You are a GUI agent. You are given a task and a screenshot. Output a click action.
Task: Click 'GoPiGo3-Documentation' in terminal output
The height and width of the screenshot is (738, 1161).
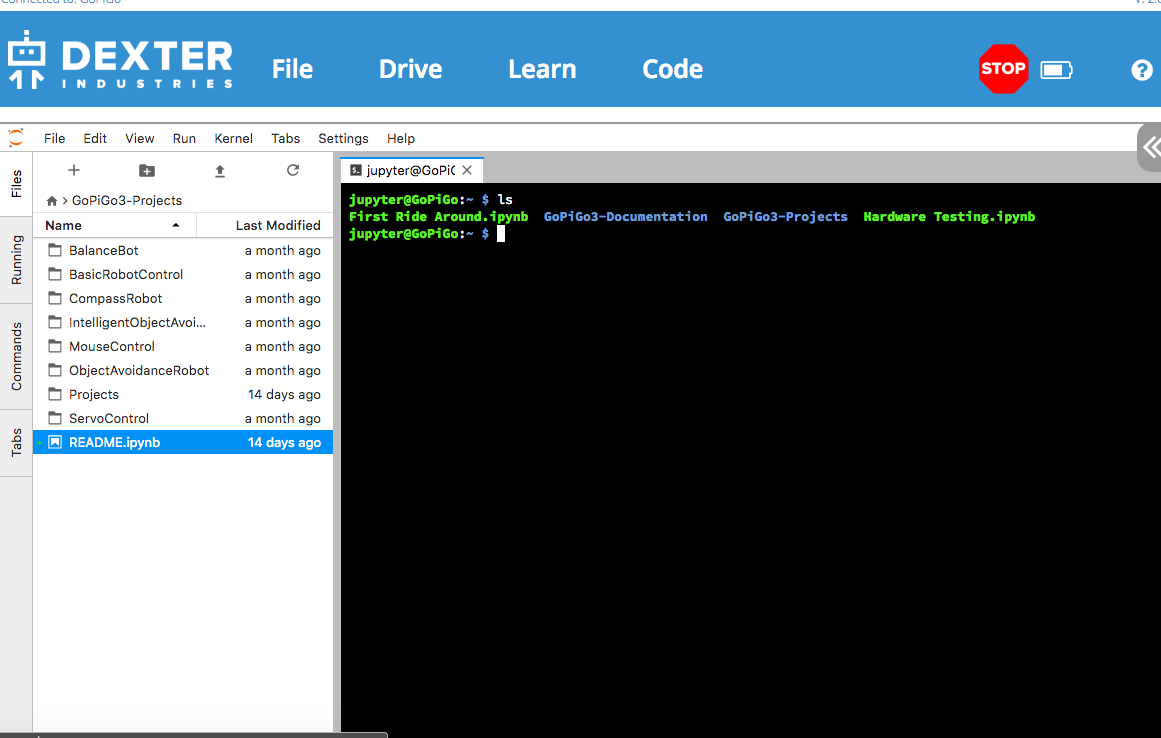626,217
